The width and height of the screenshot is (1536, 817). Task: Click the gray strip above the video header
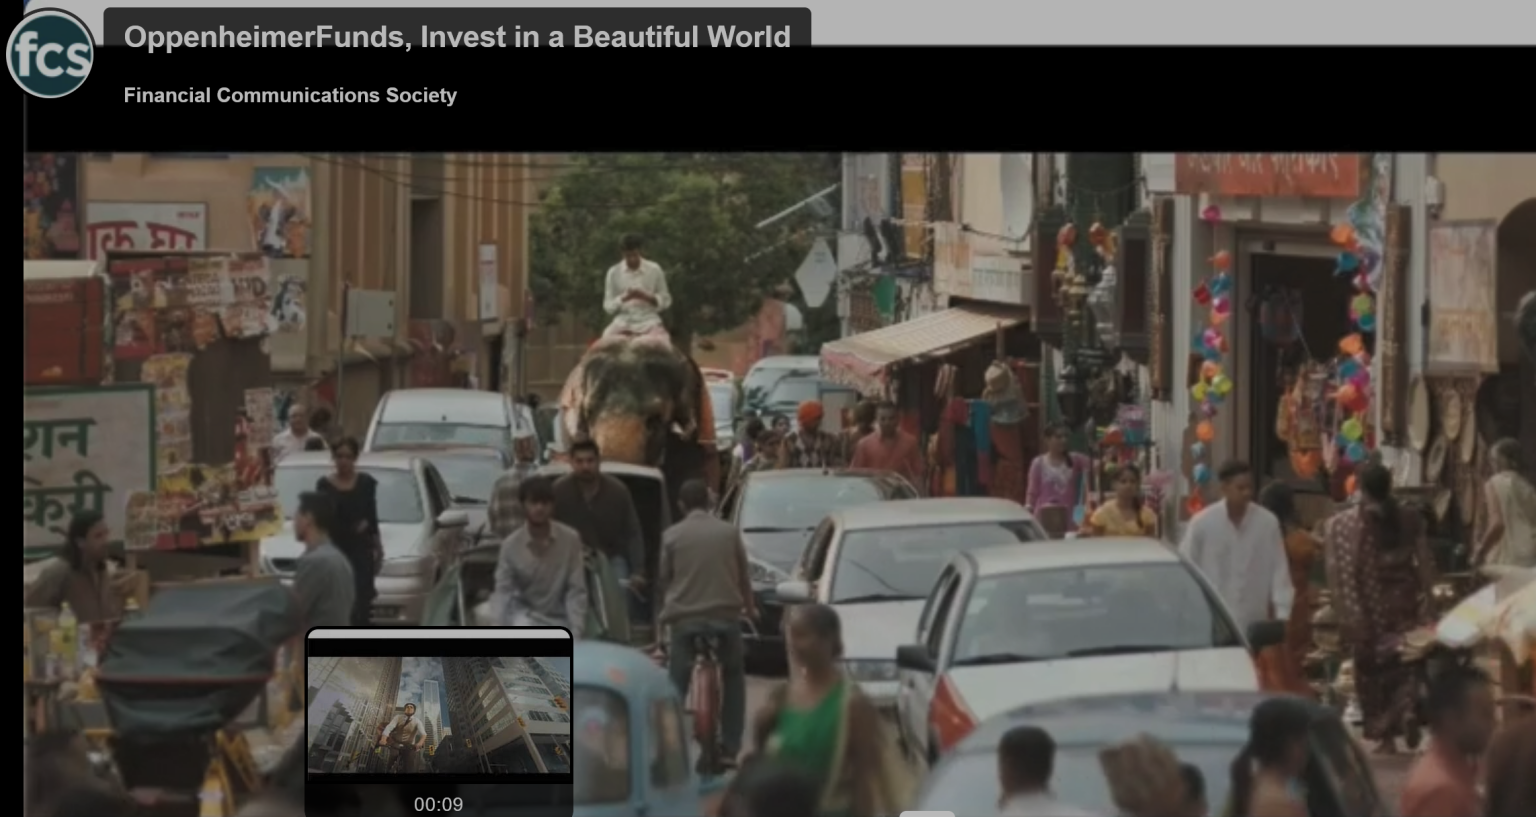click(x=1170, y=20)
